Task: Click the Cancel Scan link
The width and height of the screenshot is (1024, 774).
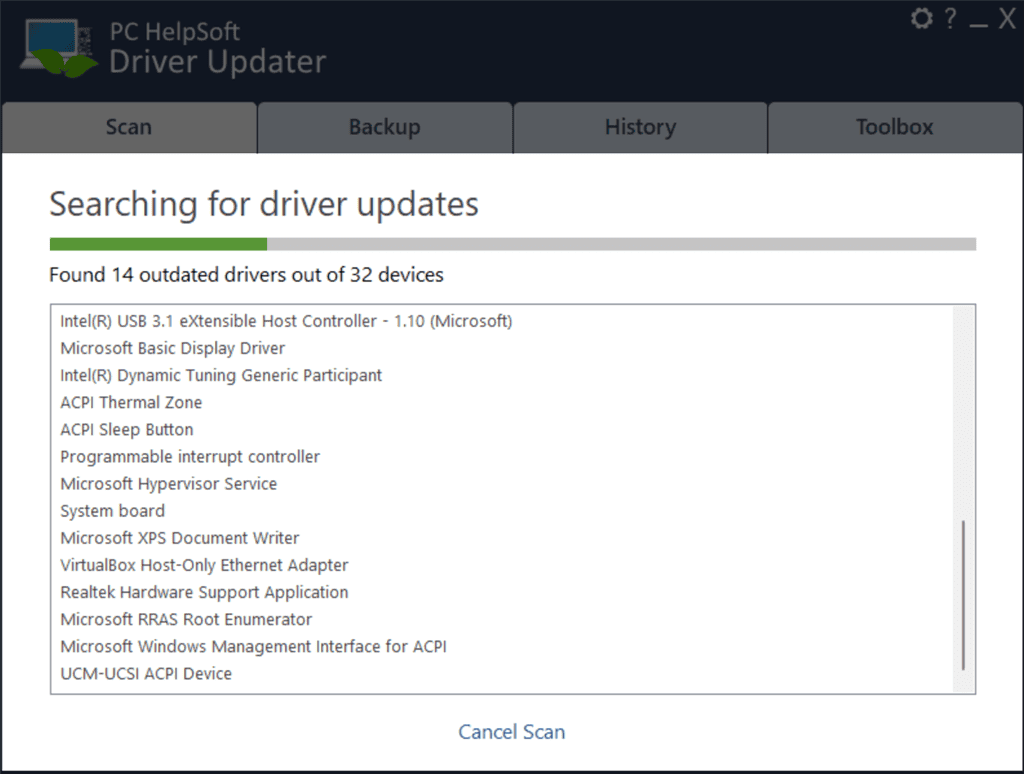Action: [x=511, y=732]
